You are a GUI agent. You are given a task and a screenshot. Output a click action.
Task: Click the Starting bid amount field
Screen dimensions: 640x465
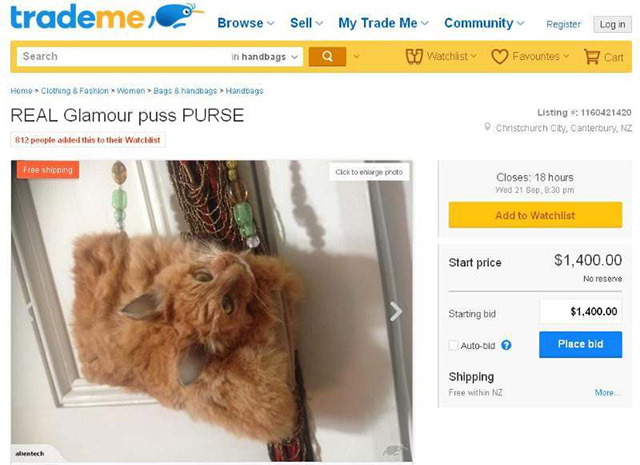[x=581, y=311]
